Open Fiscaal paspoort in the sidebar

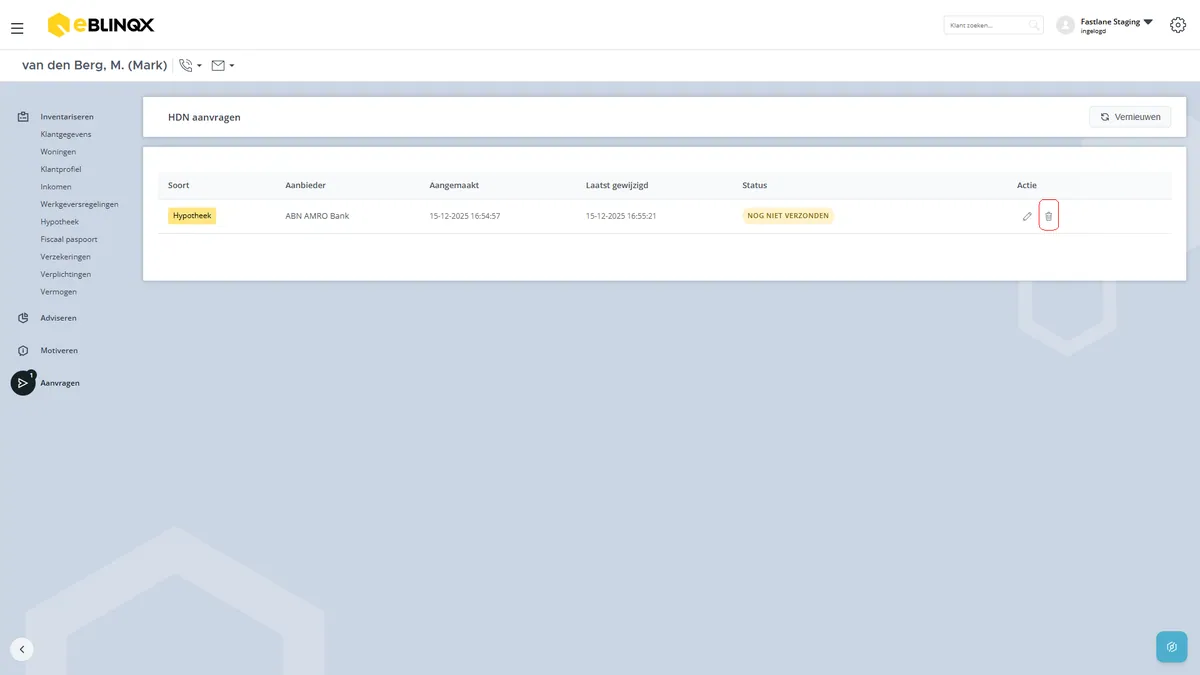tap(69, 239)
